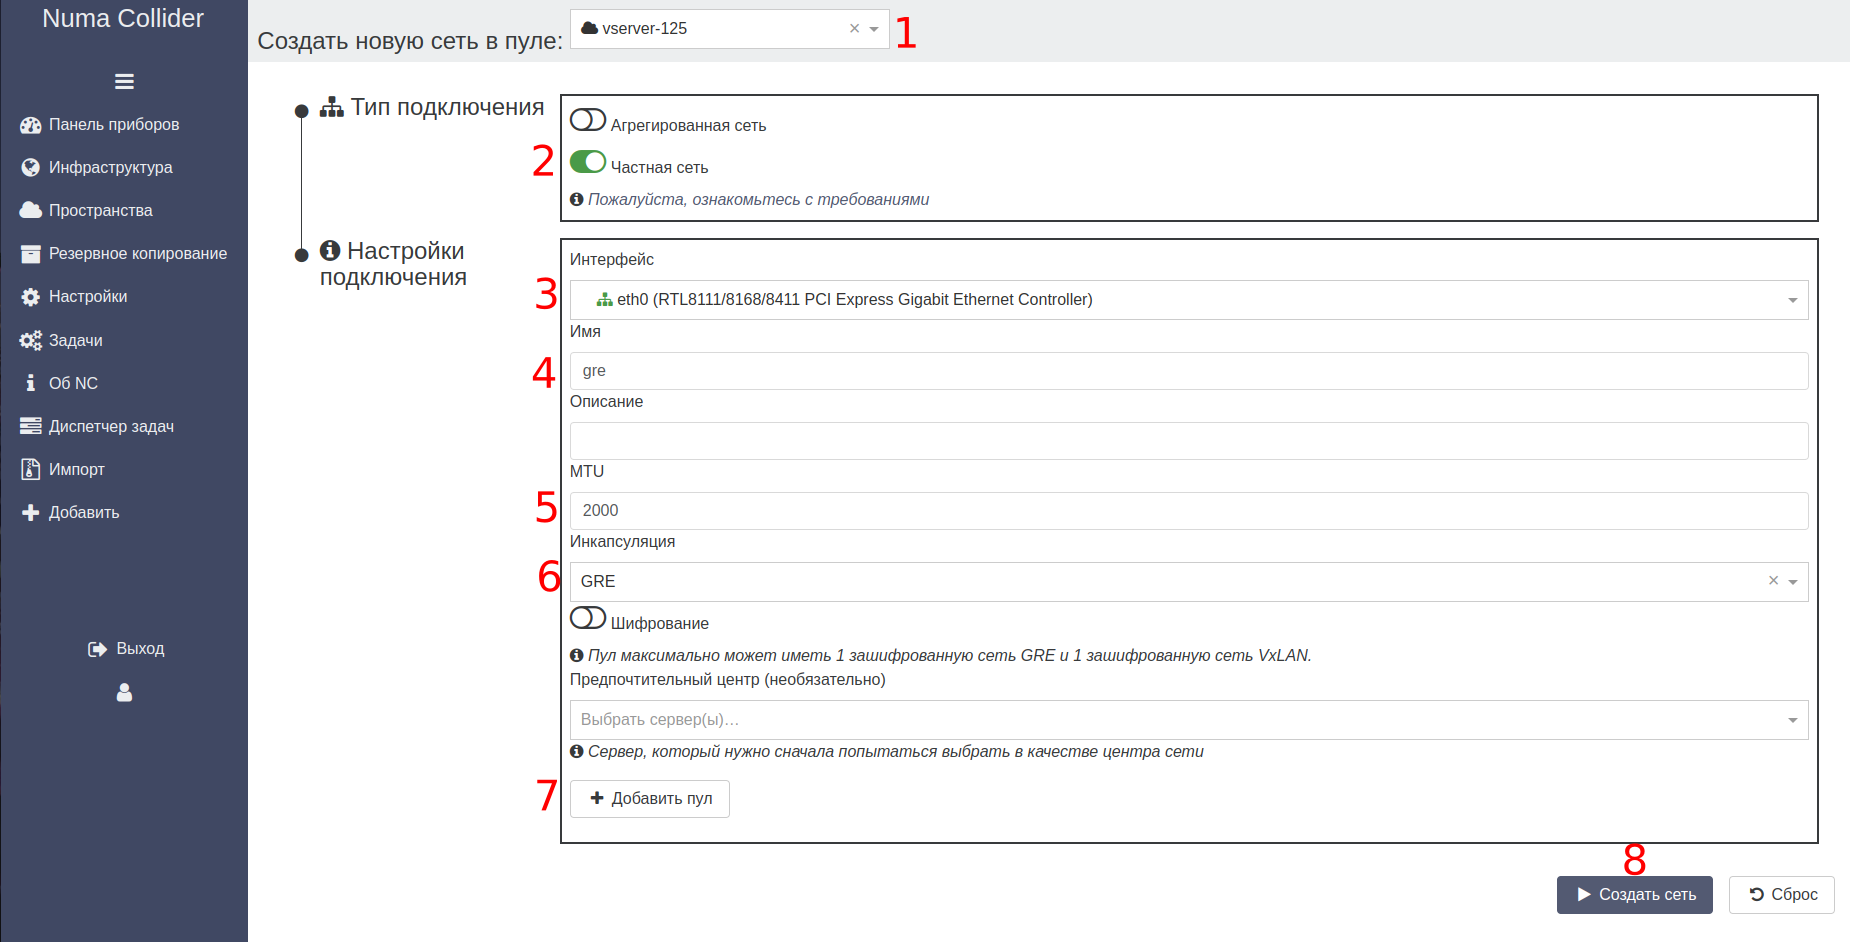Click the Создать сеть button
The width and height of the screenshot is (1850, 942).
tap(1635, 895)
